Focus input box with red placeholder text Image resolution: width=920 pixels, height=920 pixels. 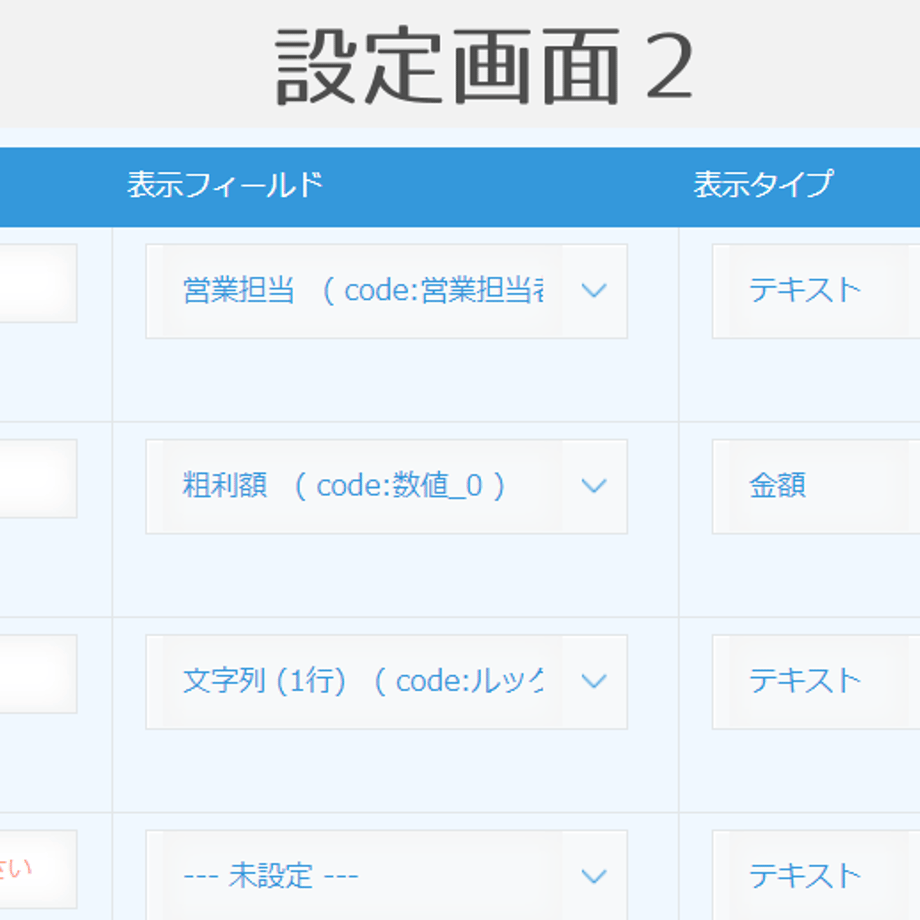pyautogui.click(x=38, y=870)
